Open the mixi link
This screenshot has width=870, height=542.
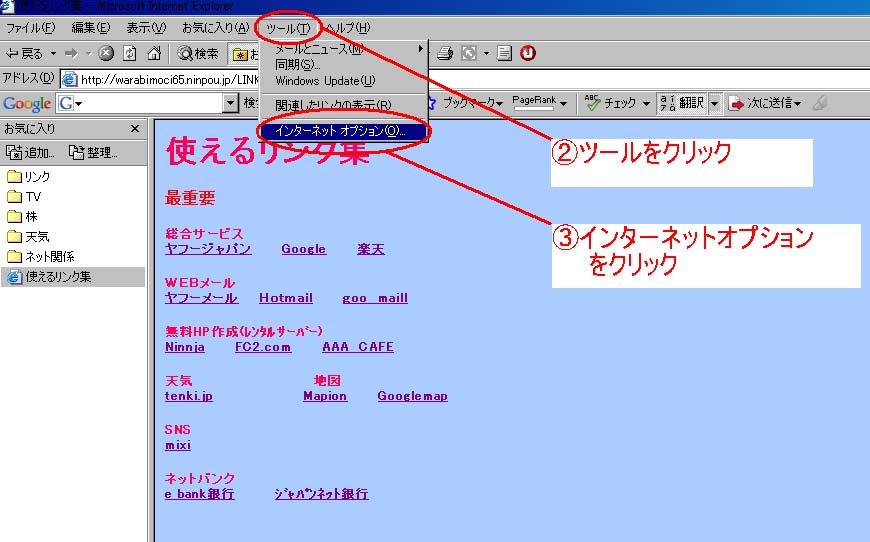click(178, 445)
